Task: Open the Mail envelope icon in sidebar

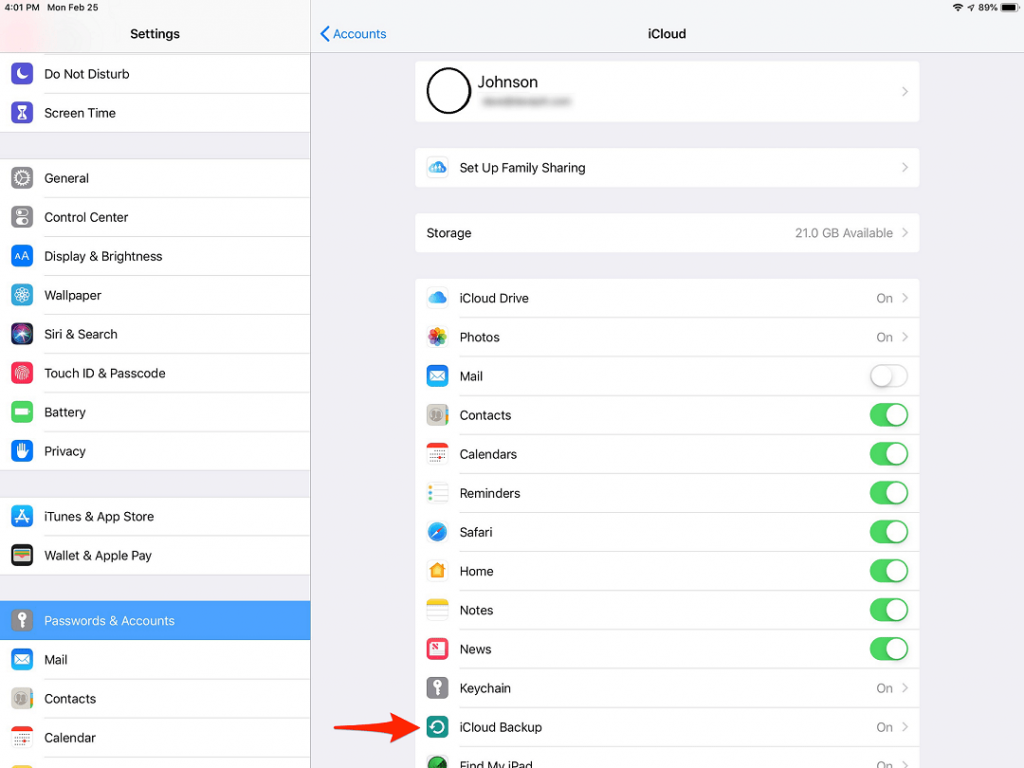Action: point(22,660)
